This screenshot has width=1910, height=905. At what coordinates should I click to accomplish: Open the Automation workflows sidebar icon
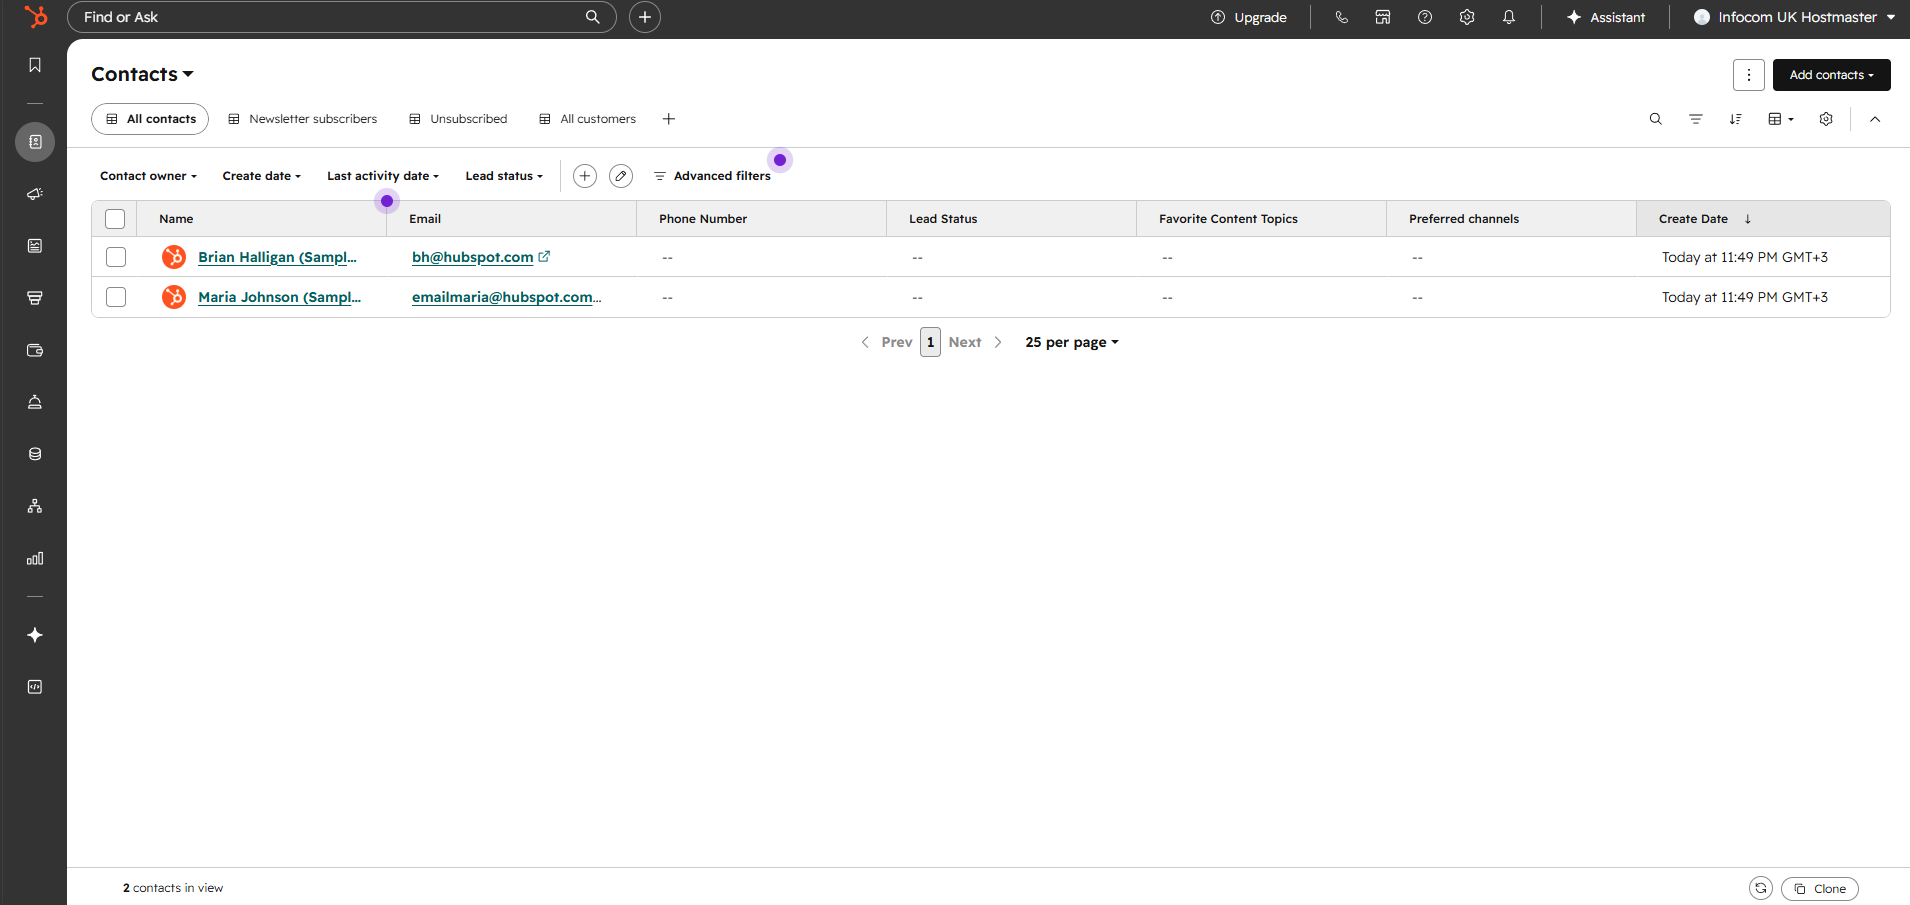tap(35, 506)
